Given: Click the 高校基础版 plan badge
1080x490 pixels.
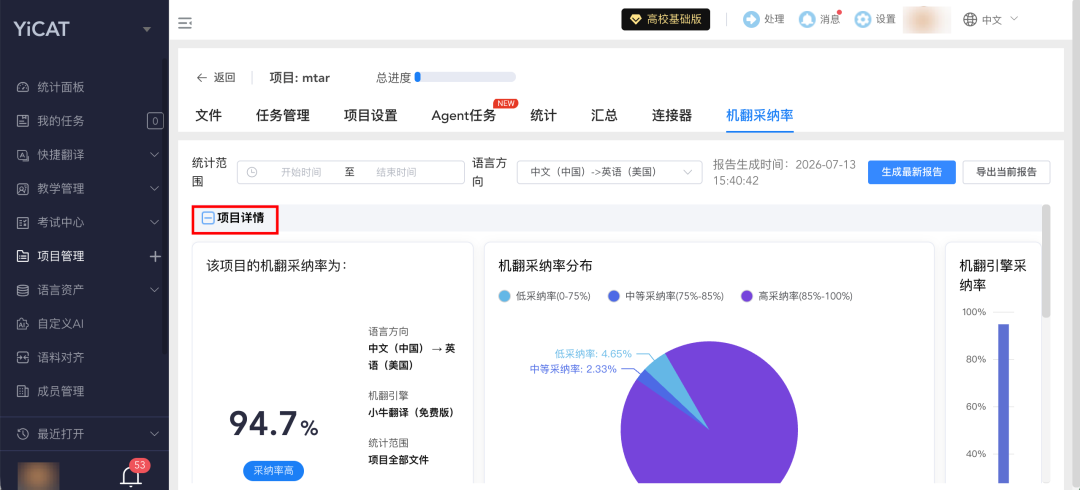Looking at the screenshot, I should 665,19.
